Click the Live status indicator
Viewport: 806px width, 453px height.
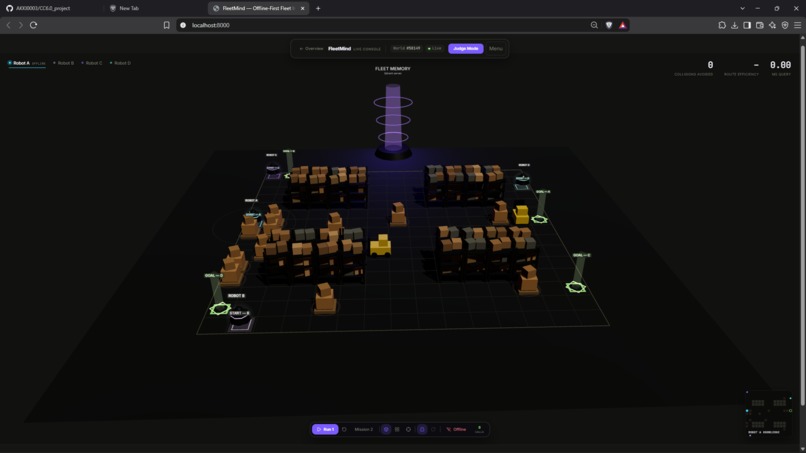[x=434, y=48]
